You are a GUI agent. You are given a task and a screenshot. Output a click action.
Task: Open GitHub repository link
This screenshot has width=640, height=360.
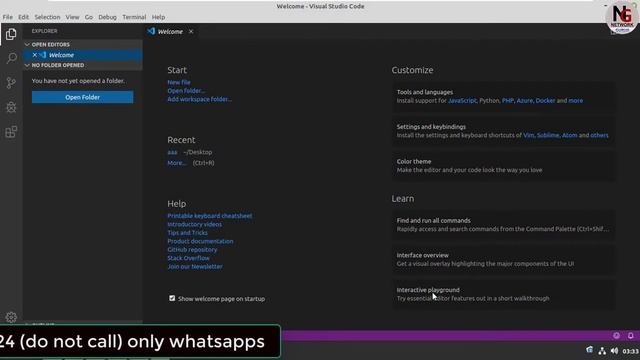click(192, 249)
